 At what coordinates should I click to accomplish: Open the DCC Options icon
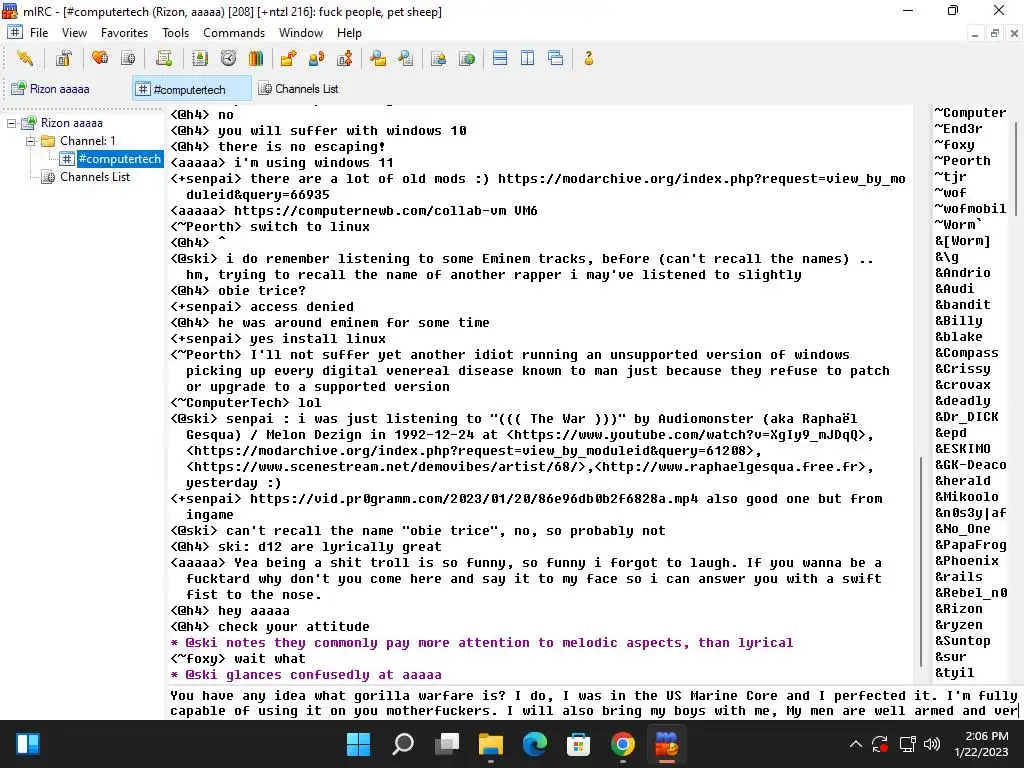(345, 59)
